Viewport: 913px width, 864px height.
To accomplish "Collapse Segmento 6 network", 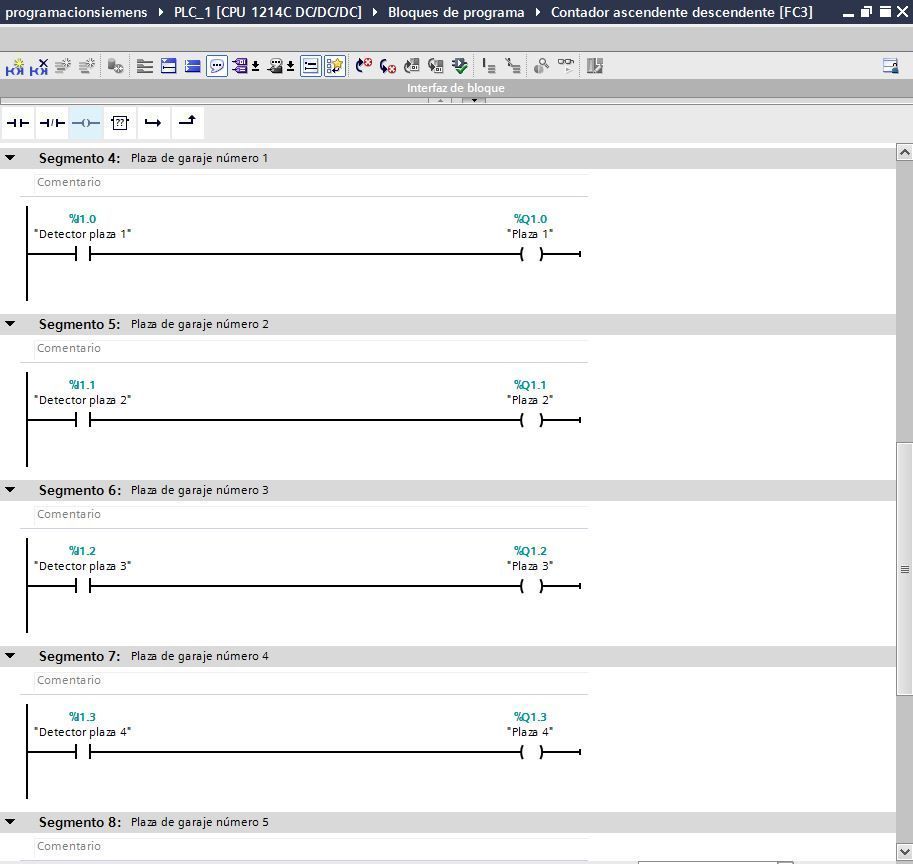I will (x=10, y=490).
